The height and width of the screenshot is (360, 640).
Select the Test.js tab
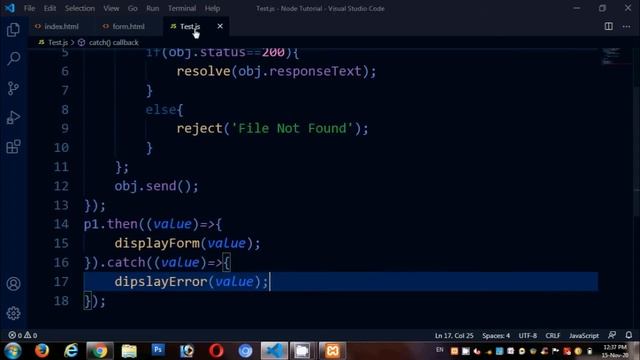point(190,26)
